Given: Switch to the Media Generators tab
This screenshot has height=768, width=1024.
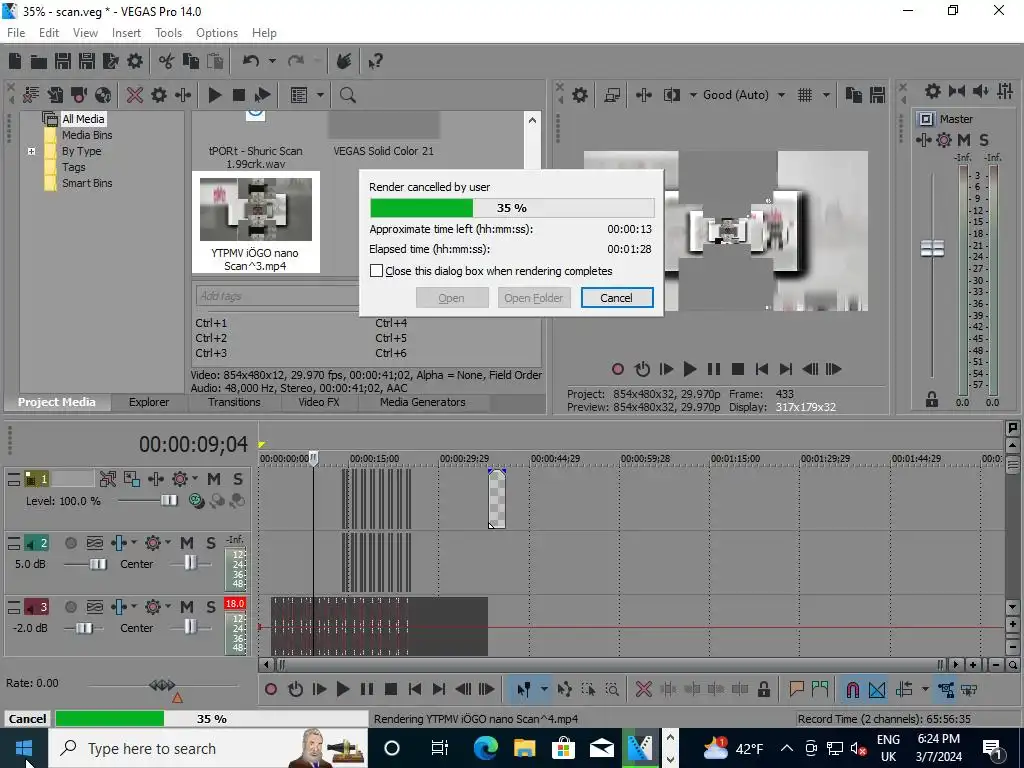Looking at the screenshot, I should [423, 402].
